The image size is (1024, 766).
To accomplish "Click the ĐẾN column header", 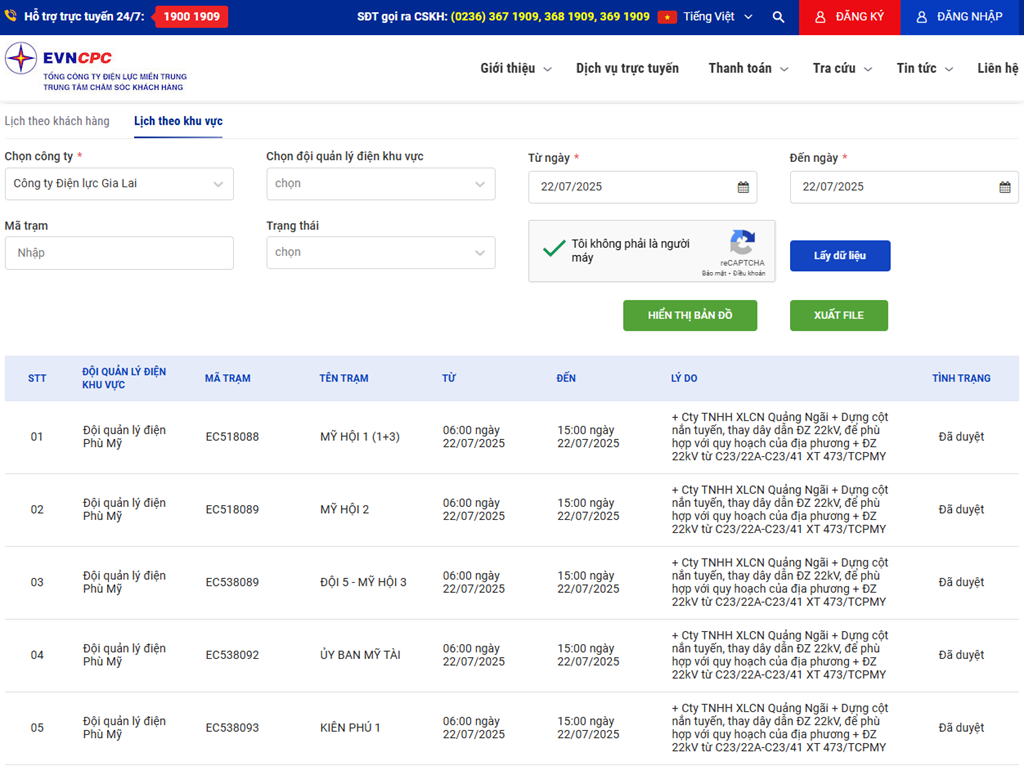I will click(566, 378).
